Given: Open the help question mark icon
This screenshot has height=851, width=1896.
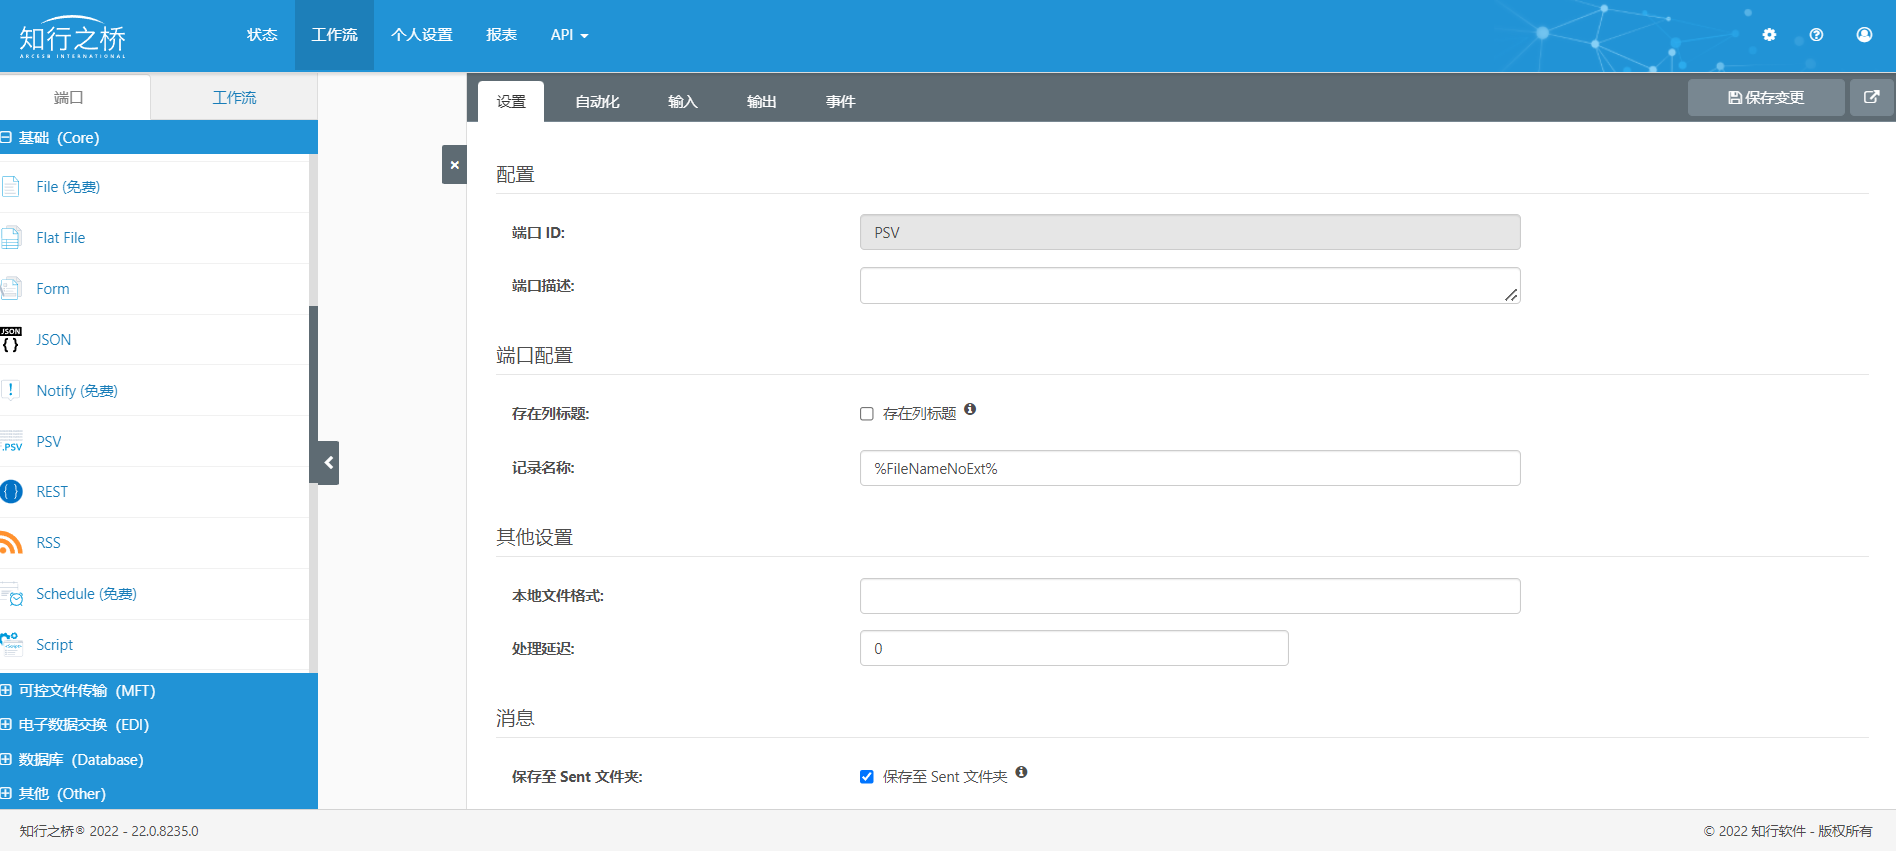Looking at the screenshot, I should click(1816, 35).
